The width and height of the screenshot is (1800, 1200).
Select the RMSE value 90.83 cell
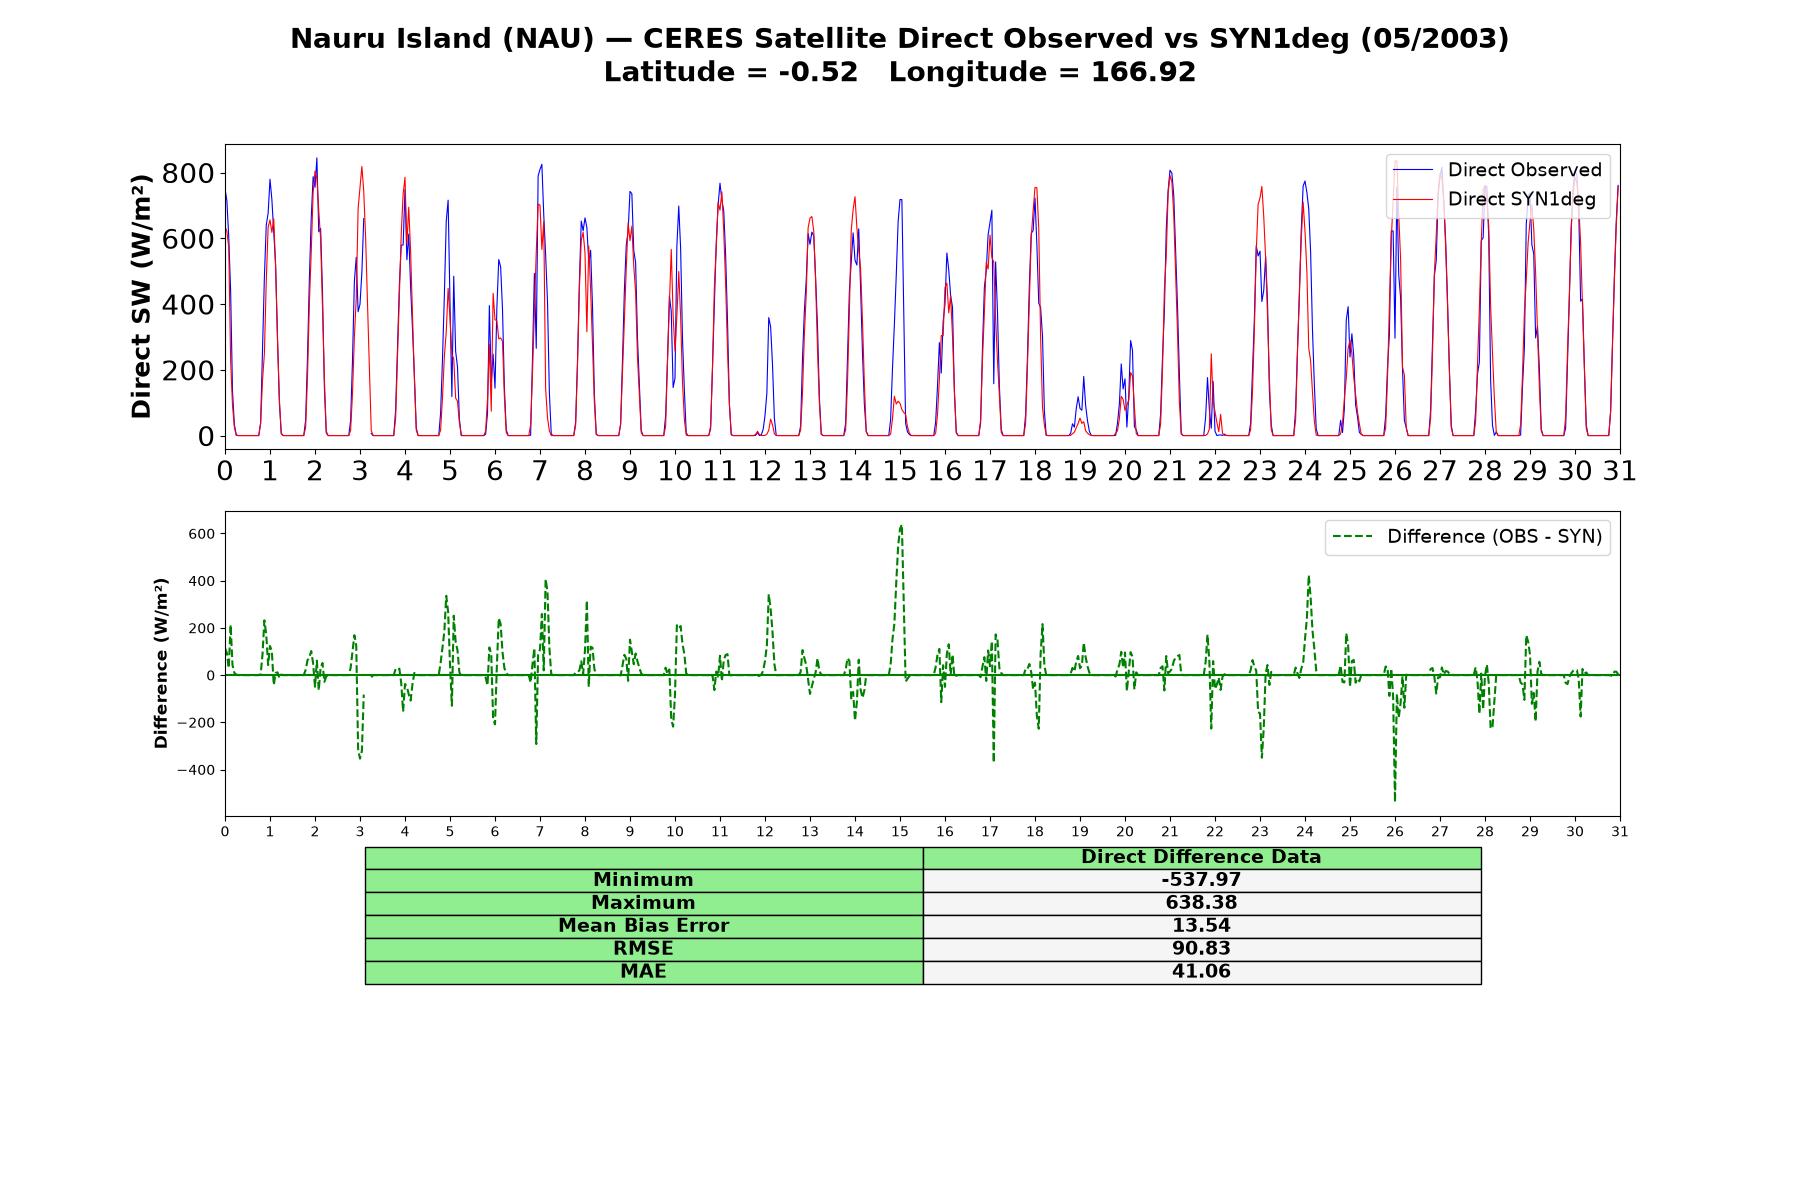(1201, 949)
